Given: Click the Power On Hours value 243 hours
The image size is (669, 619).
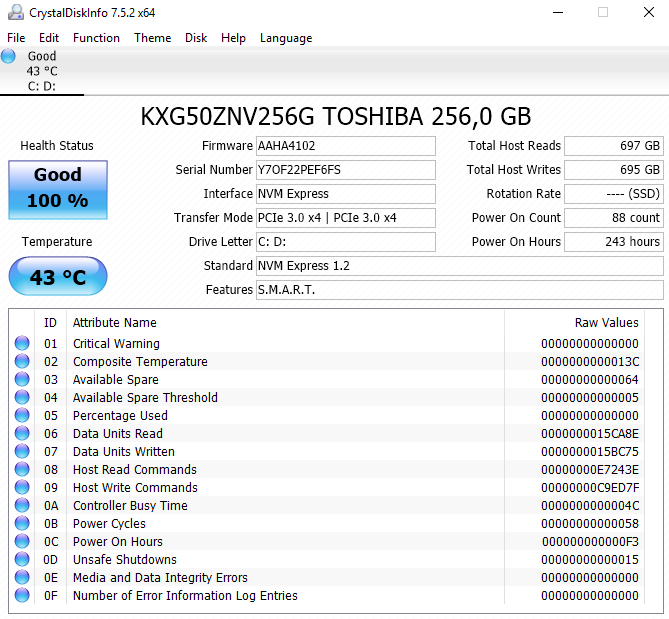Looking at the screenshot, I should point(614,242).
